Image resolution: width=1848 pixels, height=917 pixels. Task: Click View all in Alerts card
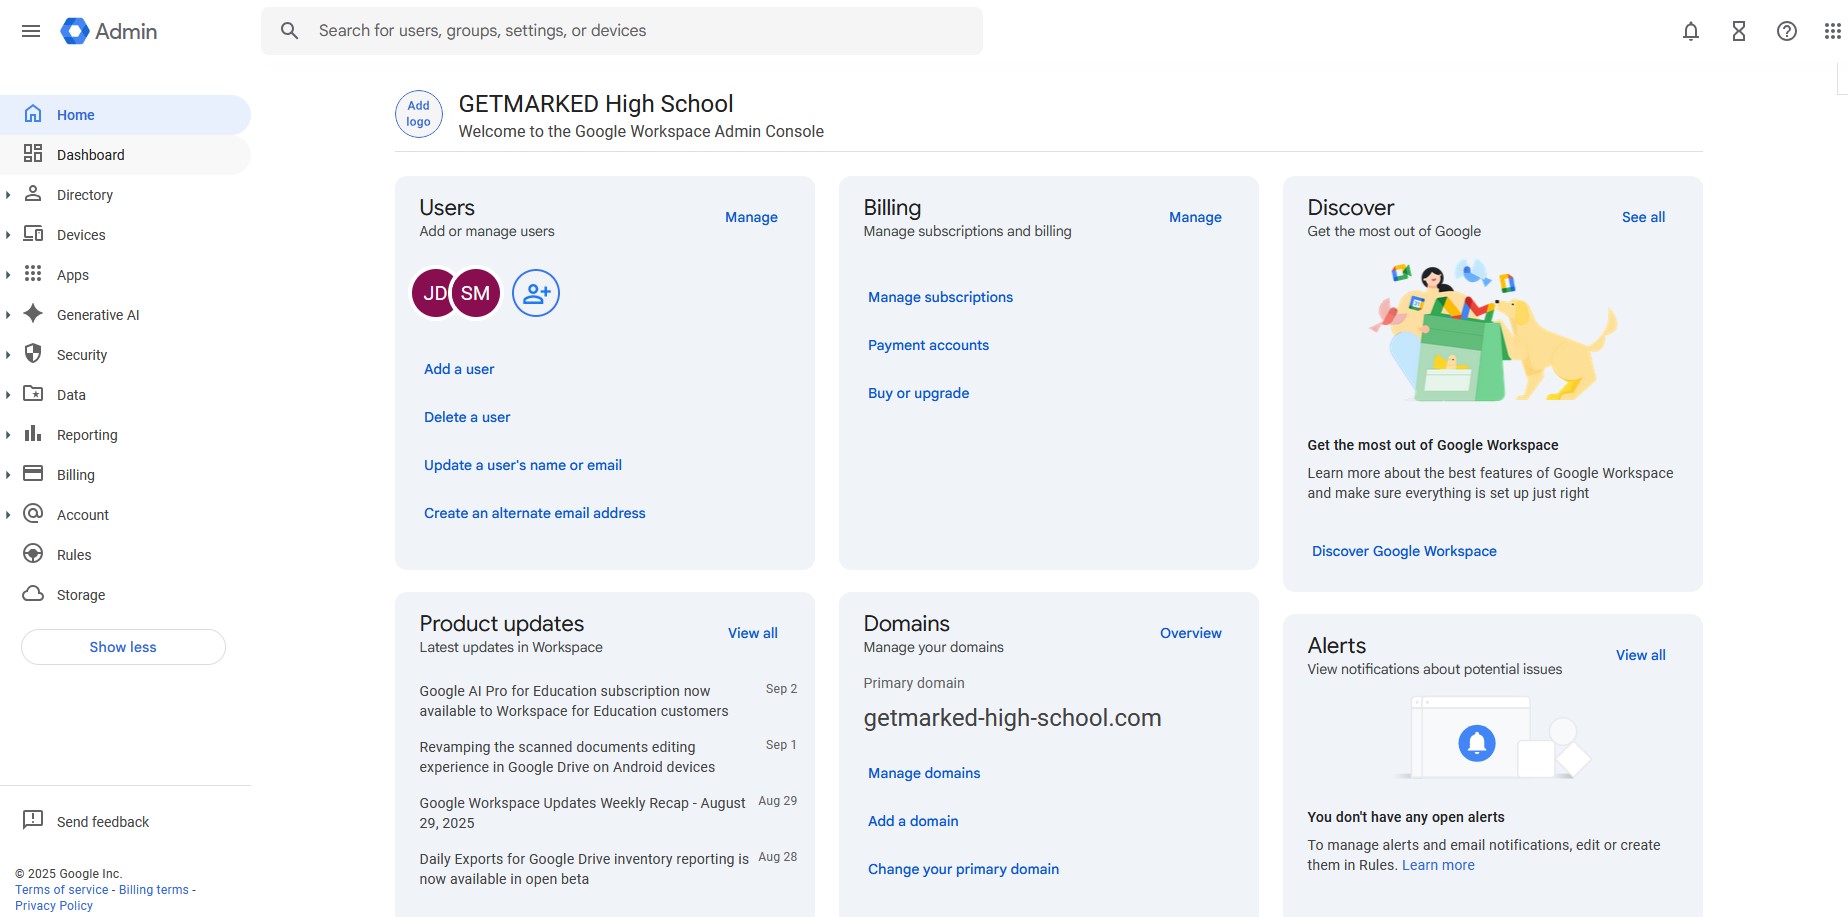1641,655
